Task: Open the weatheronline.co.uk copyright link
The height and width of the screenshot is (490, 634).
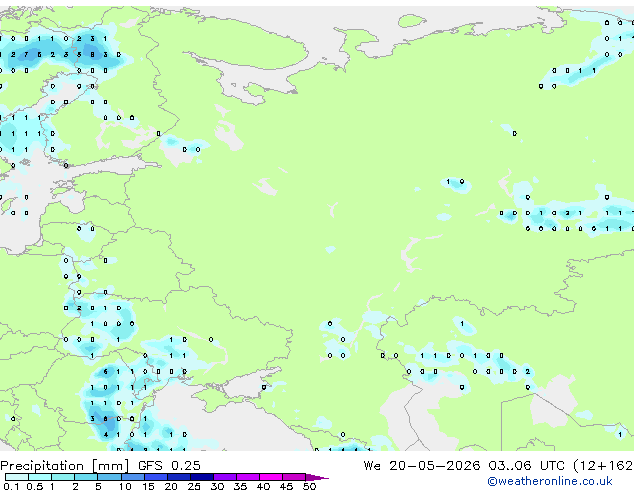Action: tap(550, 481)
